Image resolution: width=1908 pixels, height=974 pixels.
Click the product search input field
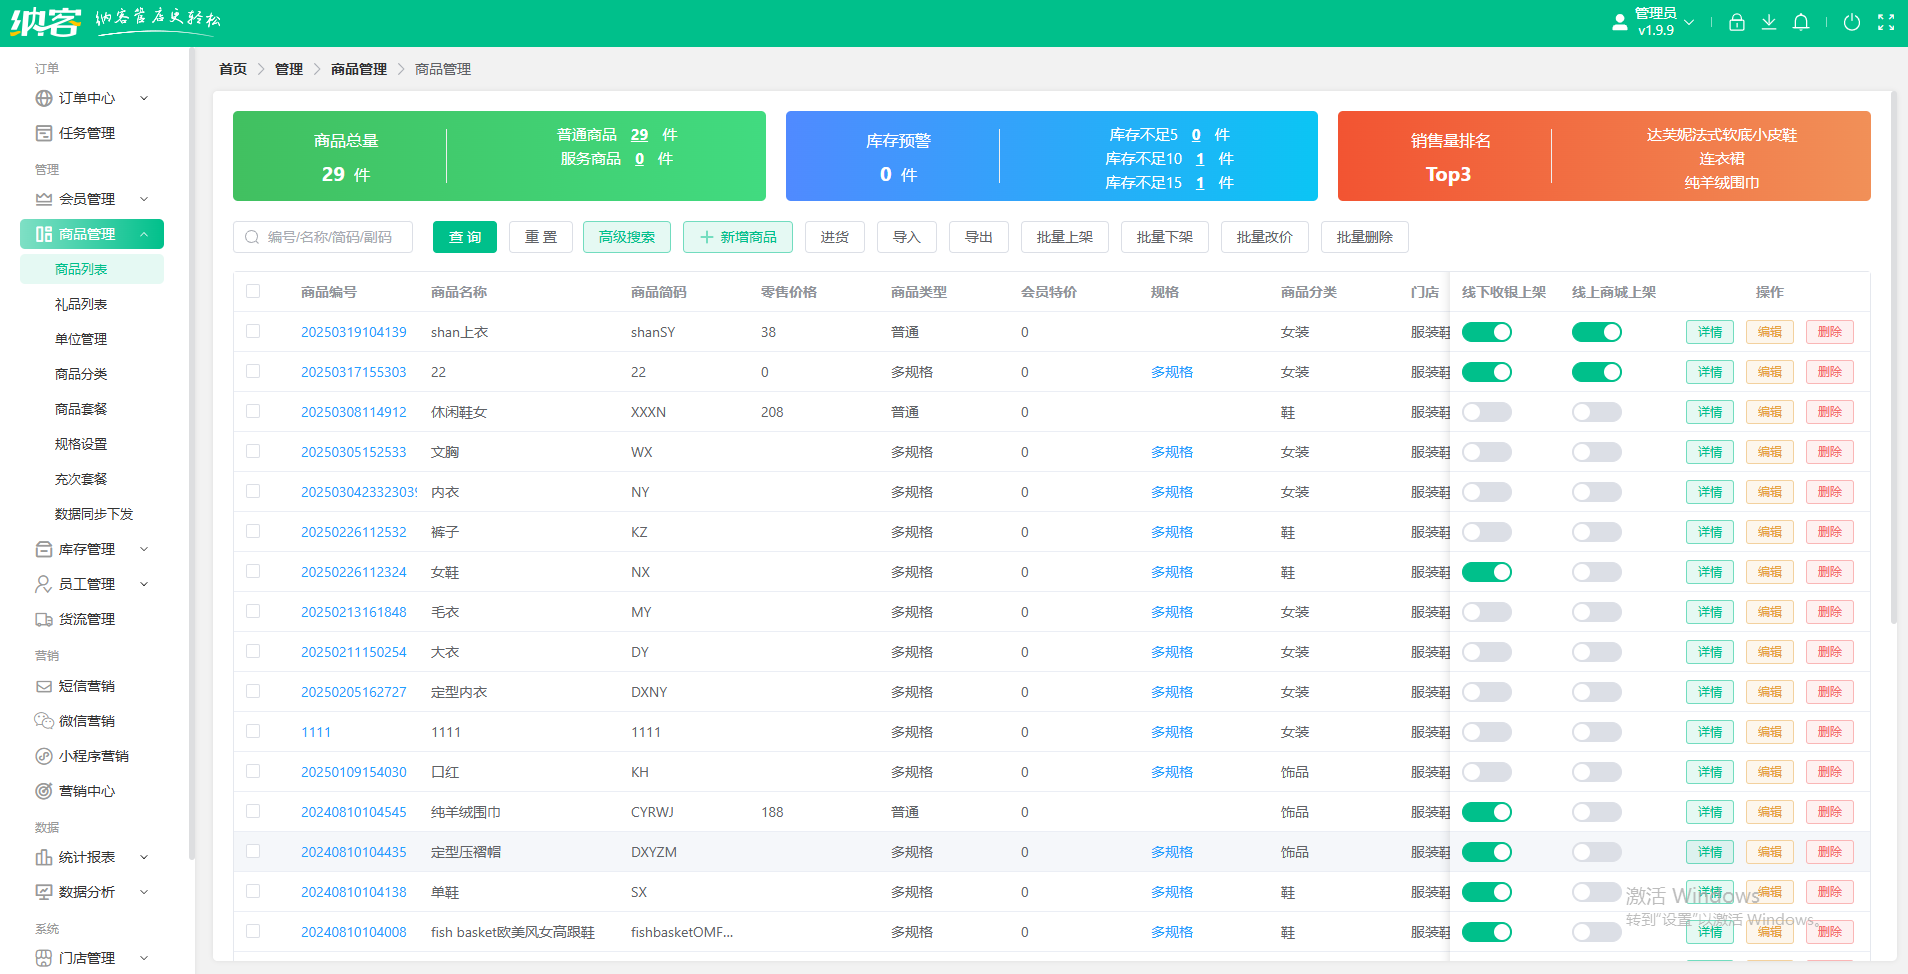[x=323, y=237]
